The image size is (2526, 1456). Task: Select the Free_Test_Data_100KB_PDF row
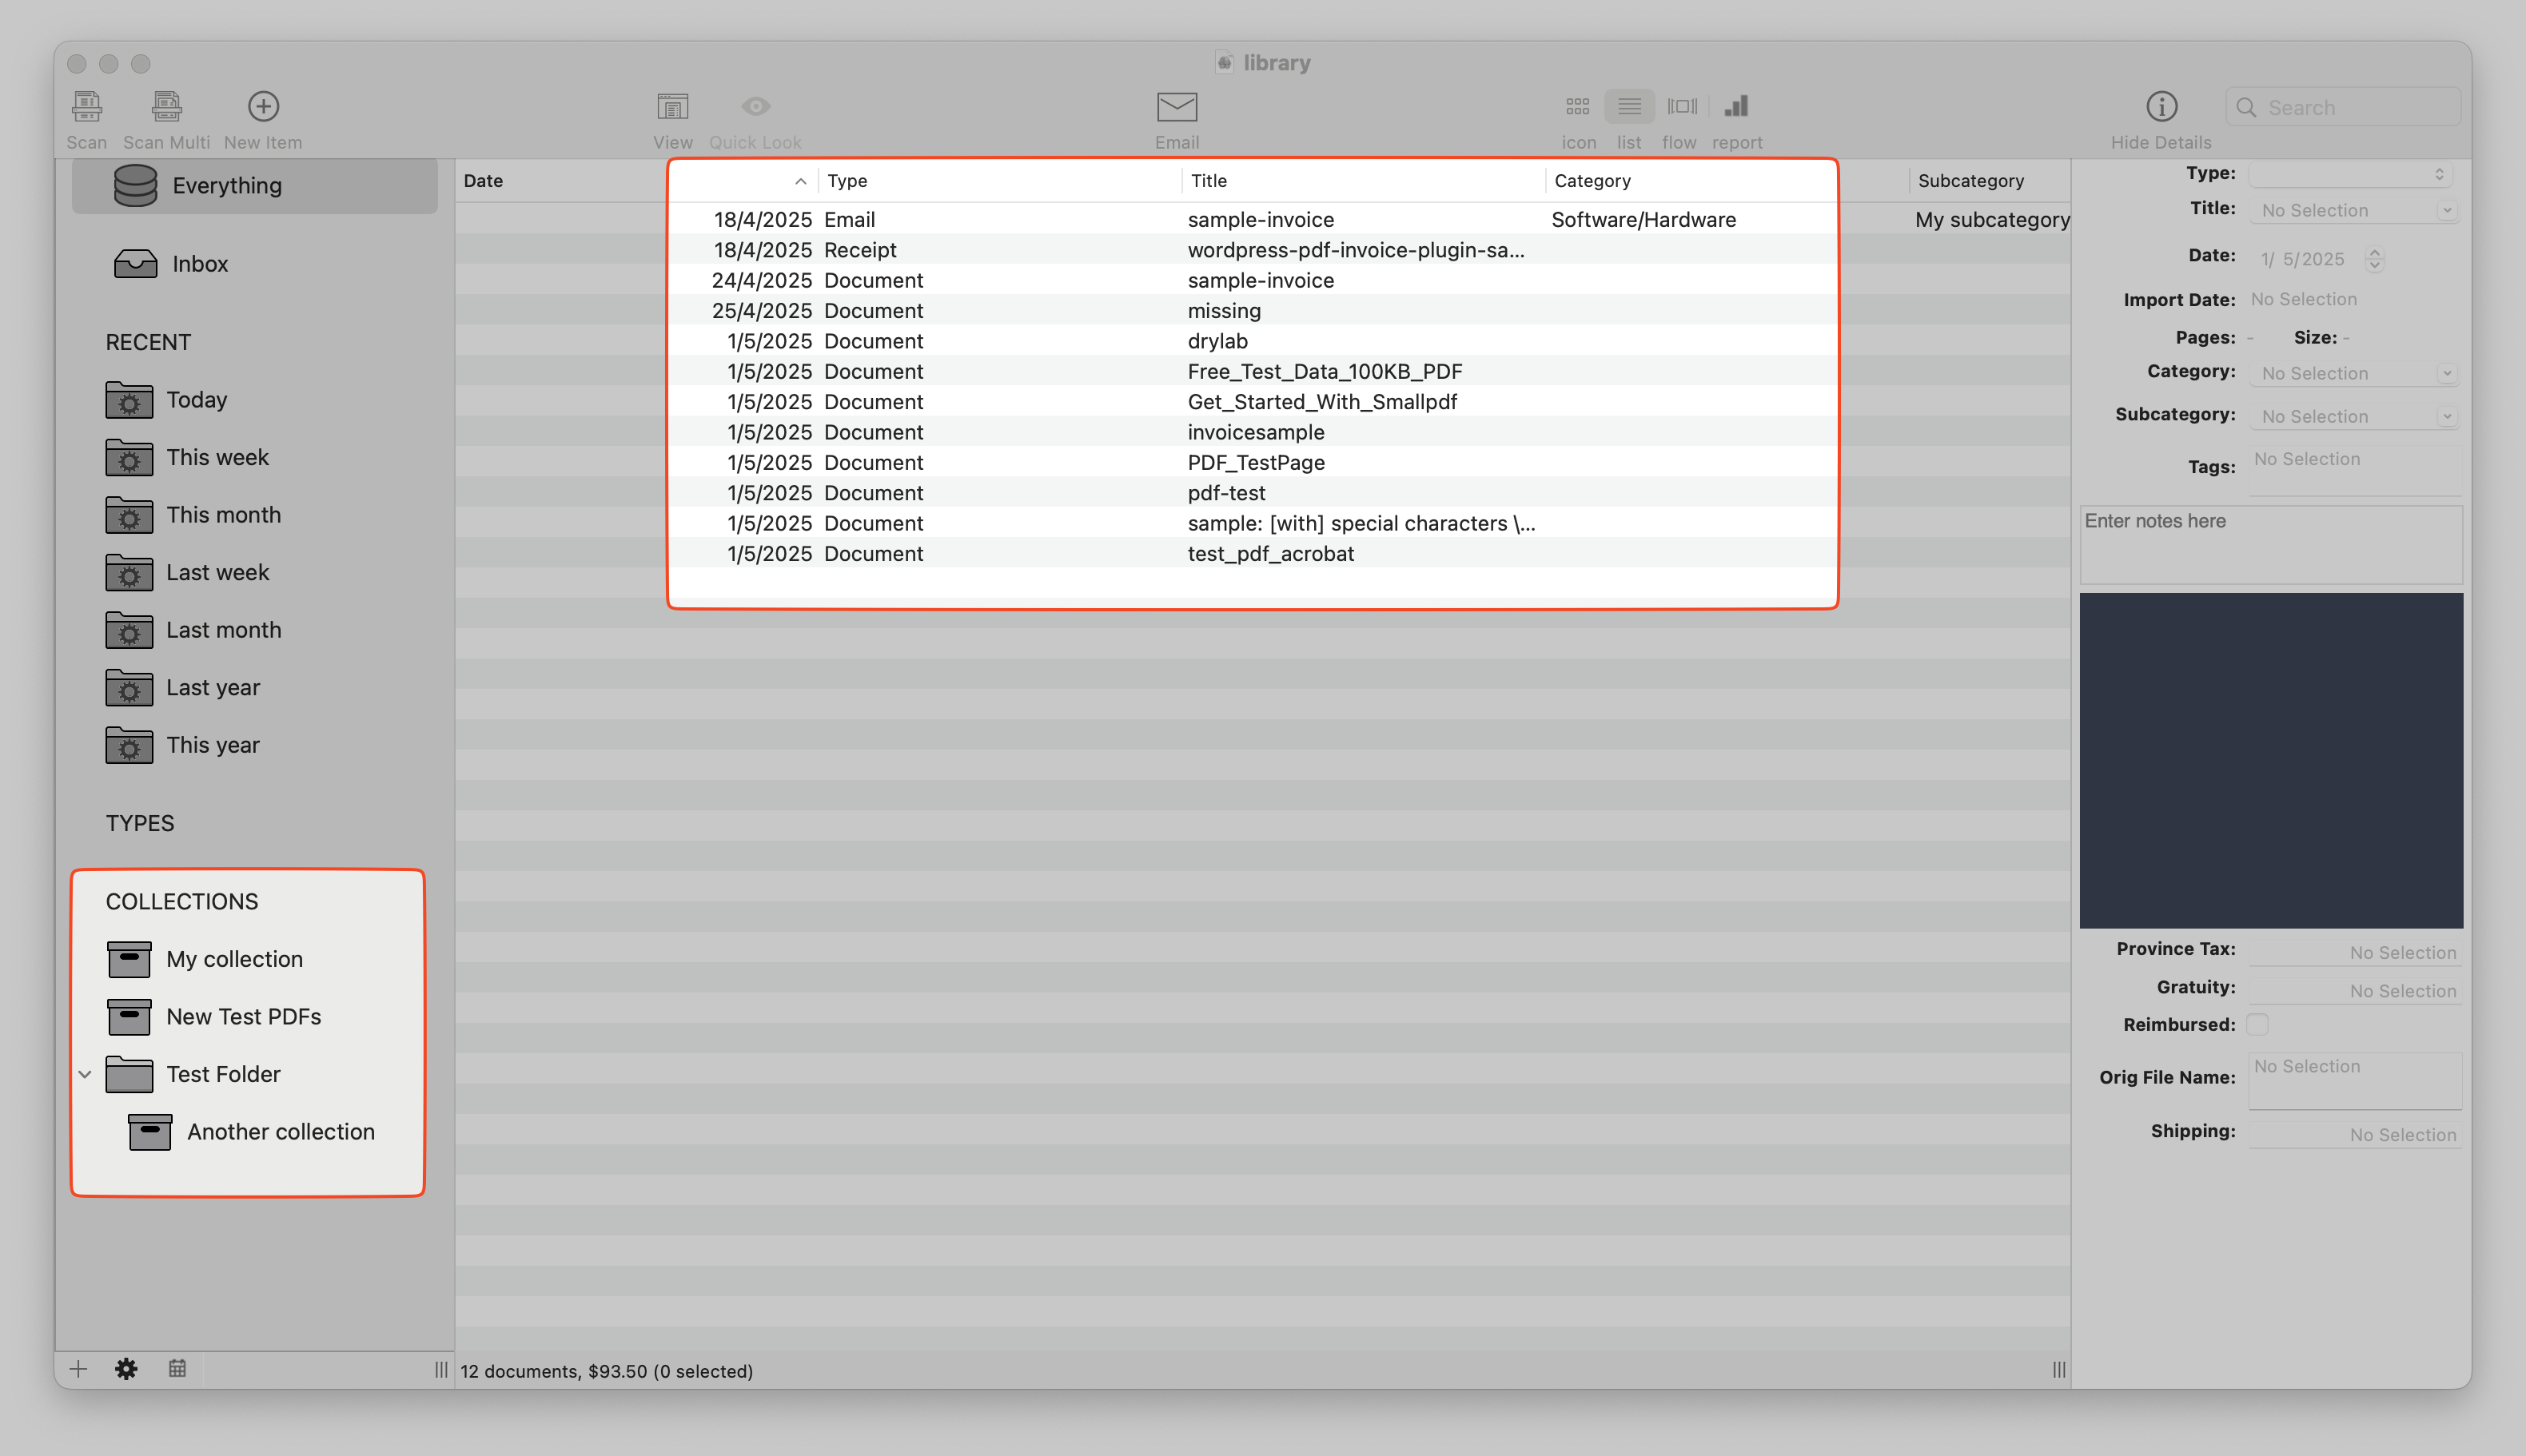pos(1263,372)
